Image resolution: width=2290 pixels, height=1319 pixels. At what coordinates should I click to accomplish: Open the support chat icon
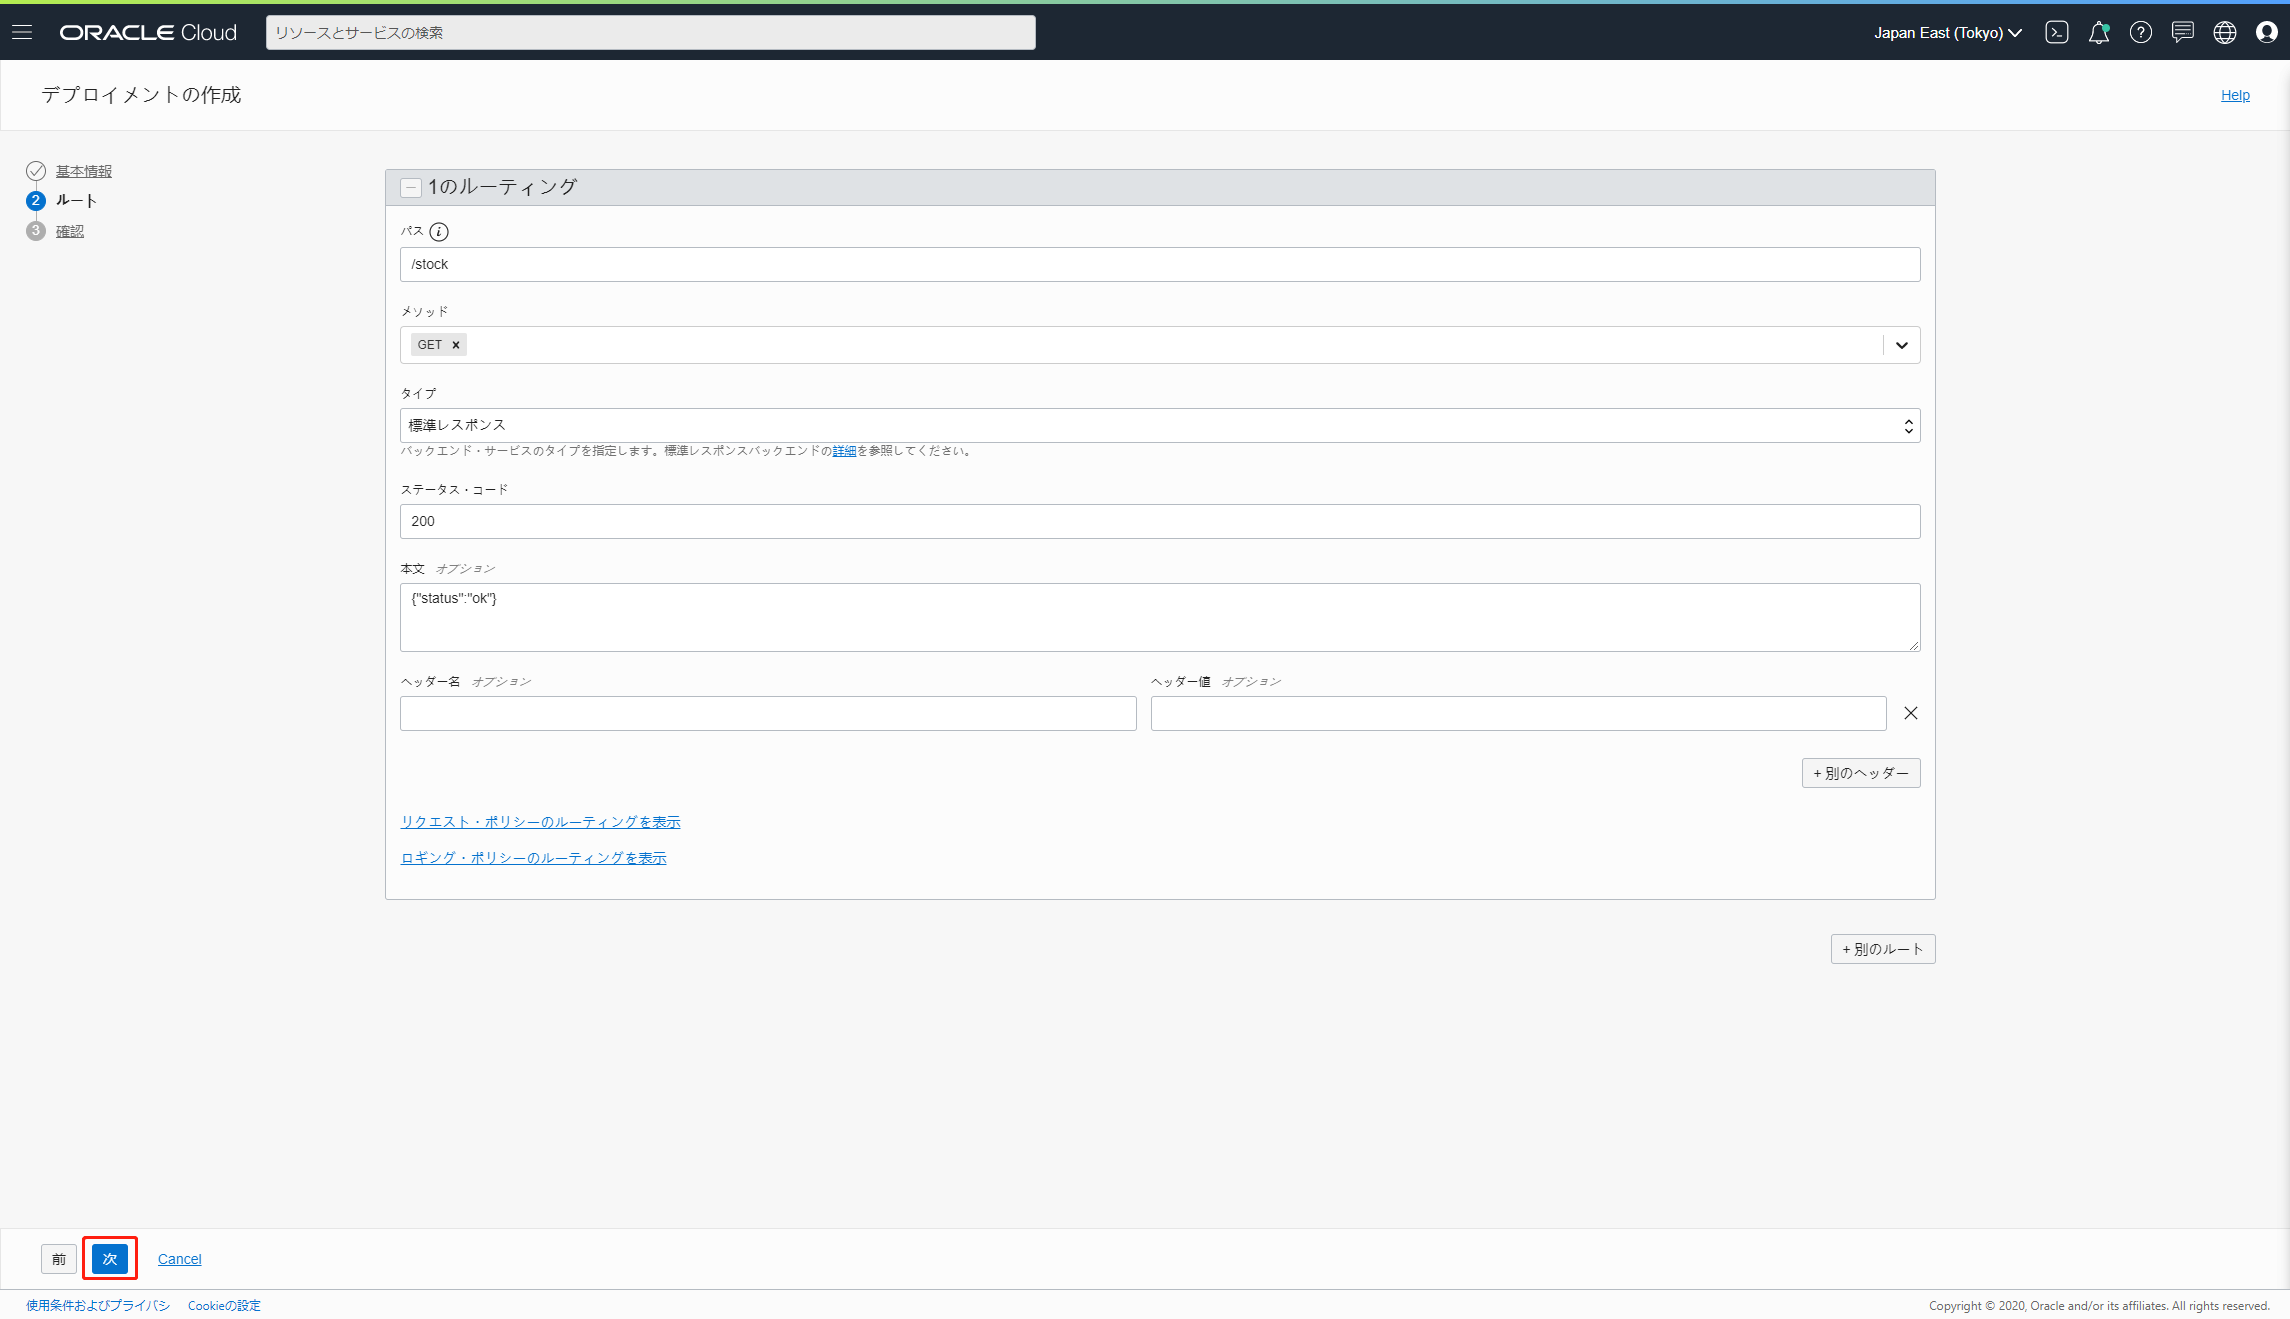click(2182, 33)
